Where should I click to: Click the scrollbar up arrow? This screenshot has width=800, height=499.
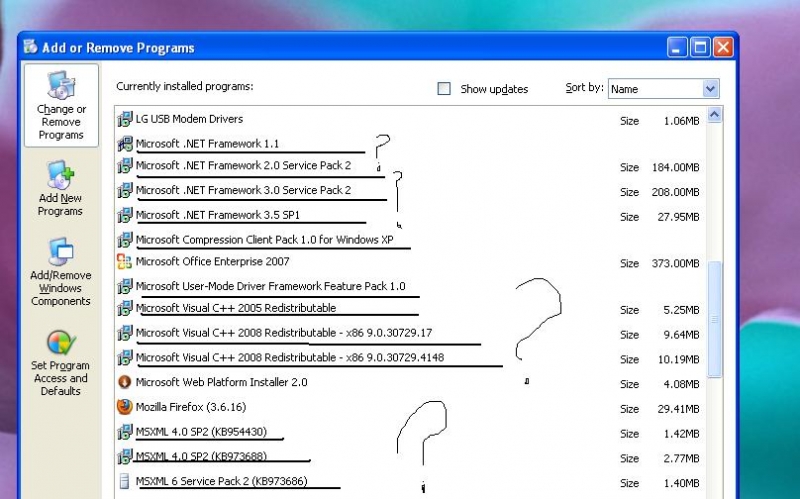[714, 115]
